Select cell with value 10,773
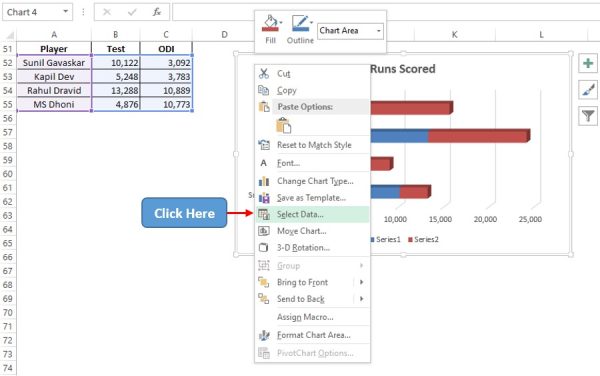 click(166, 104)
